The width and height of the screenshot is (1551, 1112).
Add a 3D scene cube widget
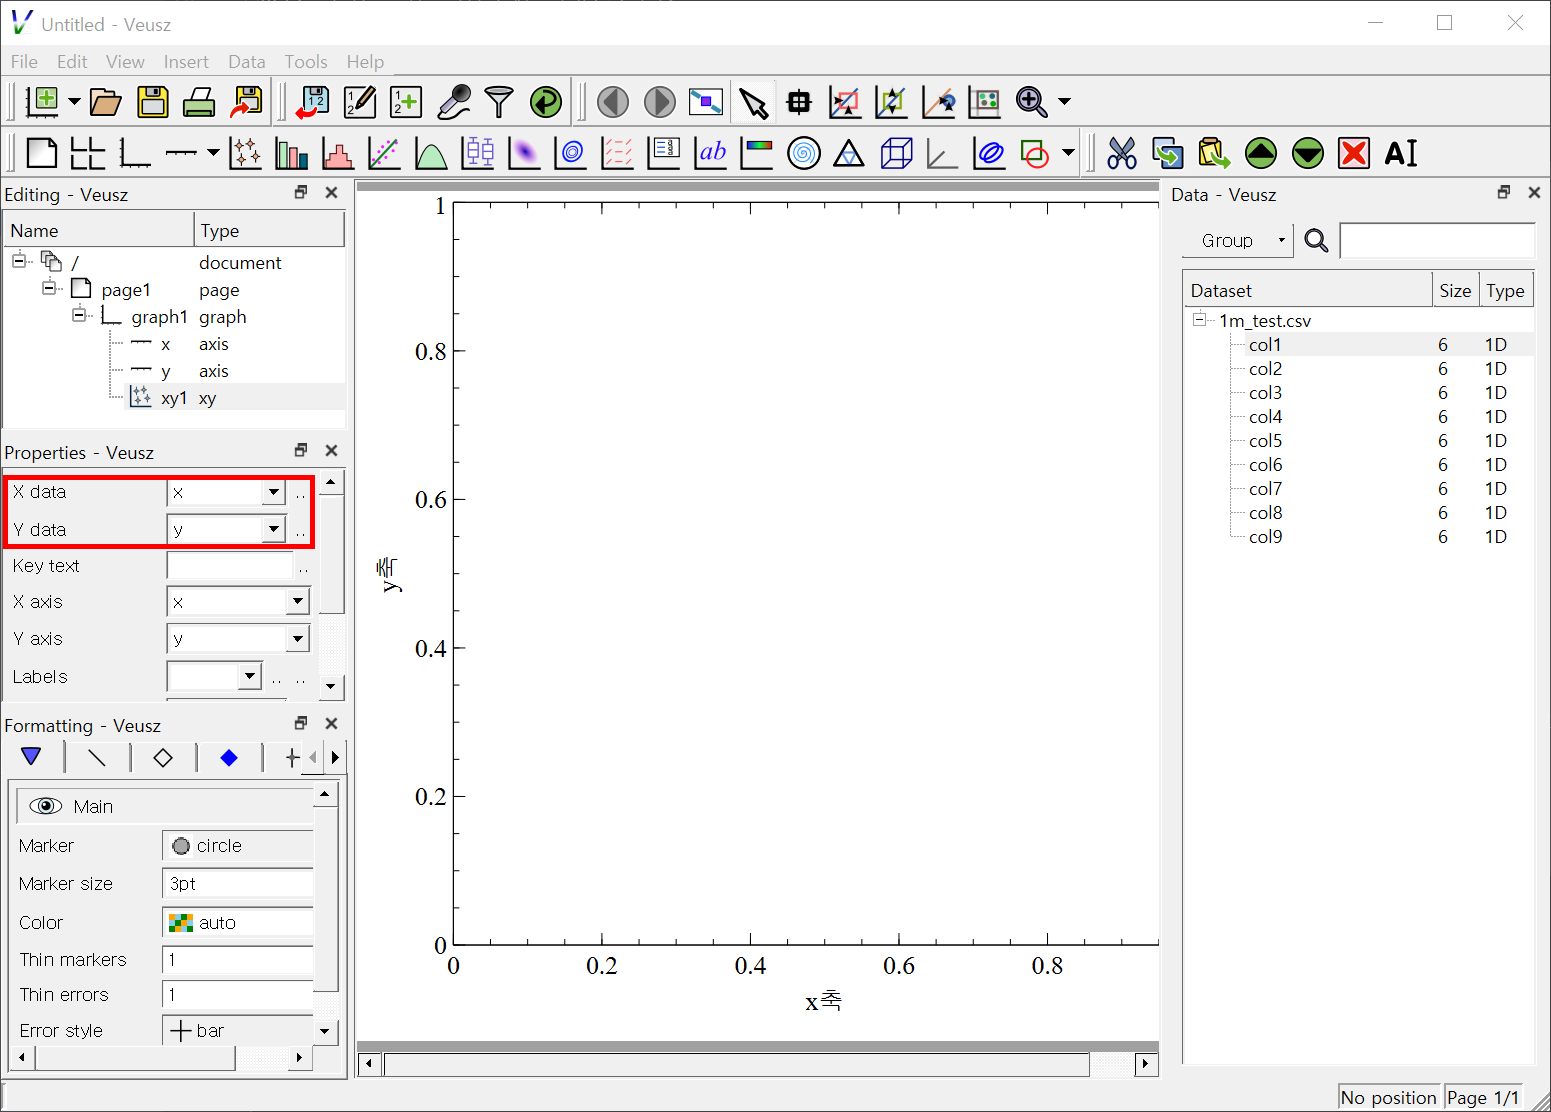[x=896, y=153]
